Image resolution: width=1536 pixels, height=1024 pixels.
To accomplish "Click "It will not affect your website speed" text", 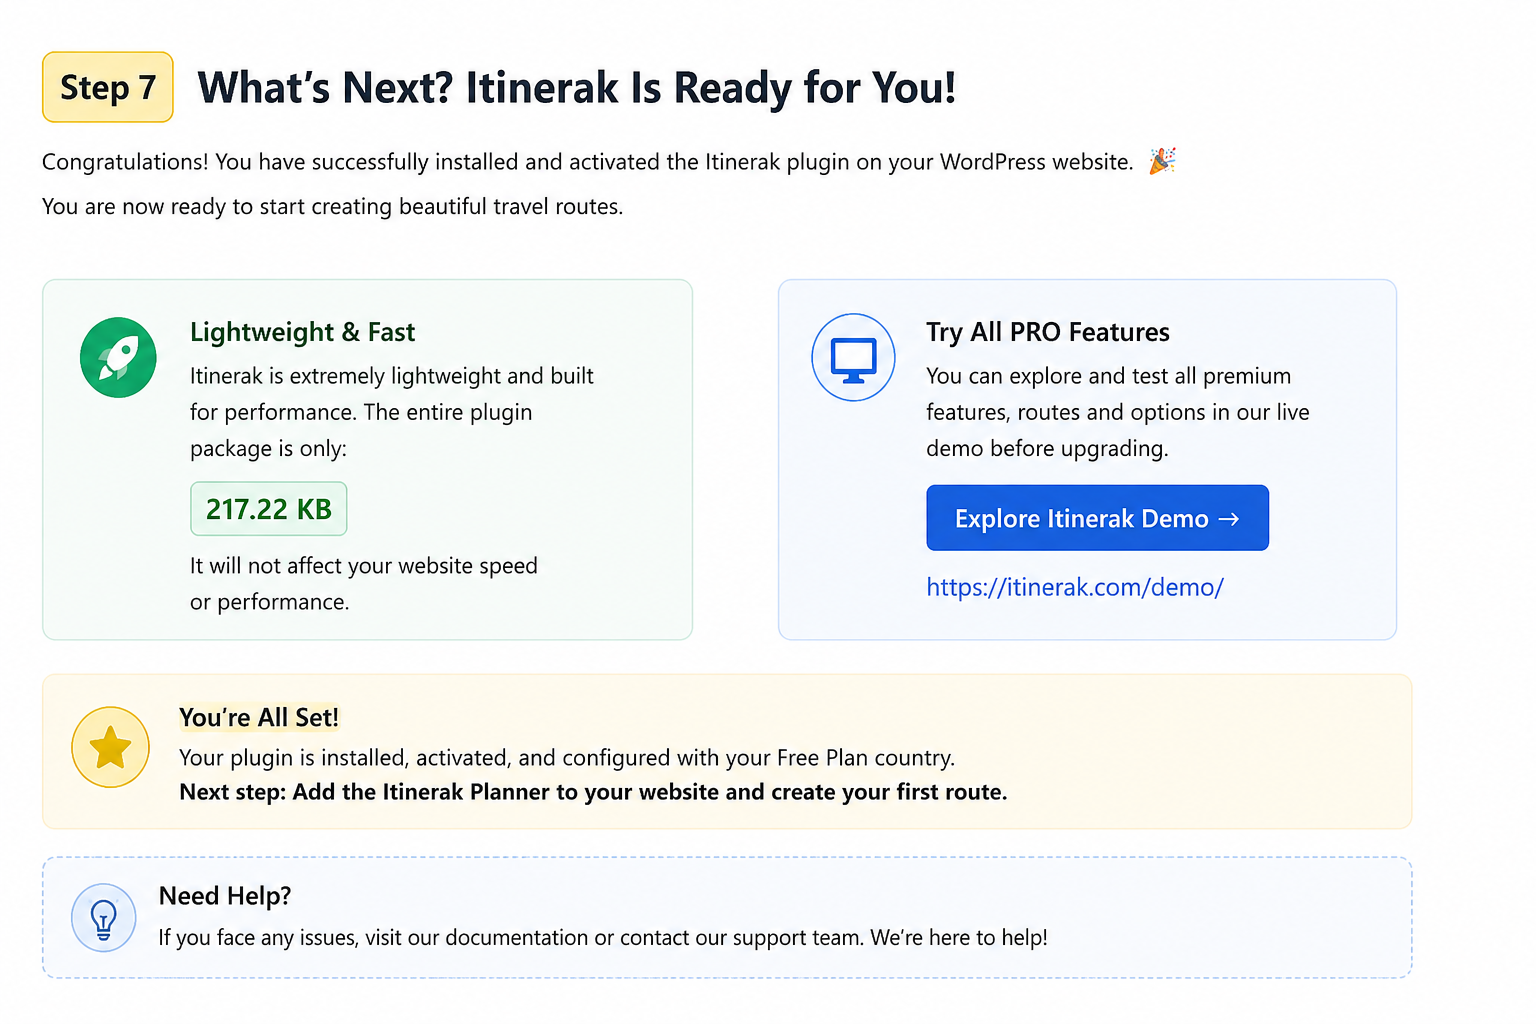I will 364,584.
